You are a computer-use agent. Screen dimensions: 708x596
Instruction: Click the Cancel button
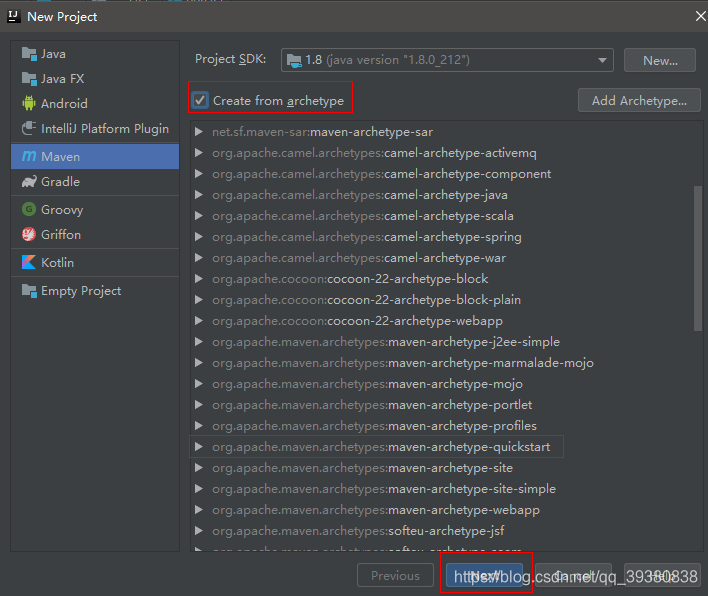coord(573,575)
